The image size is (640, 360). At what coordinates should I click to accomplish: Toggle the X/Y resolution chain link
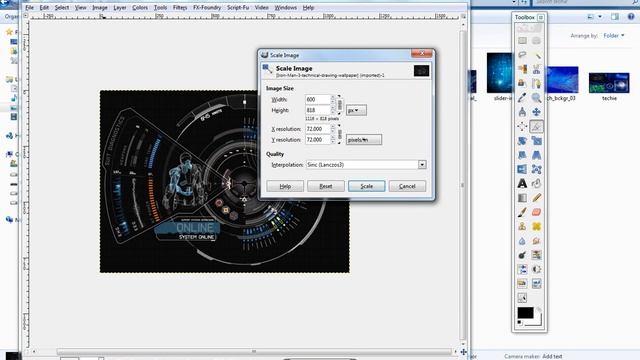(x=340, y=134)
